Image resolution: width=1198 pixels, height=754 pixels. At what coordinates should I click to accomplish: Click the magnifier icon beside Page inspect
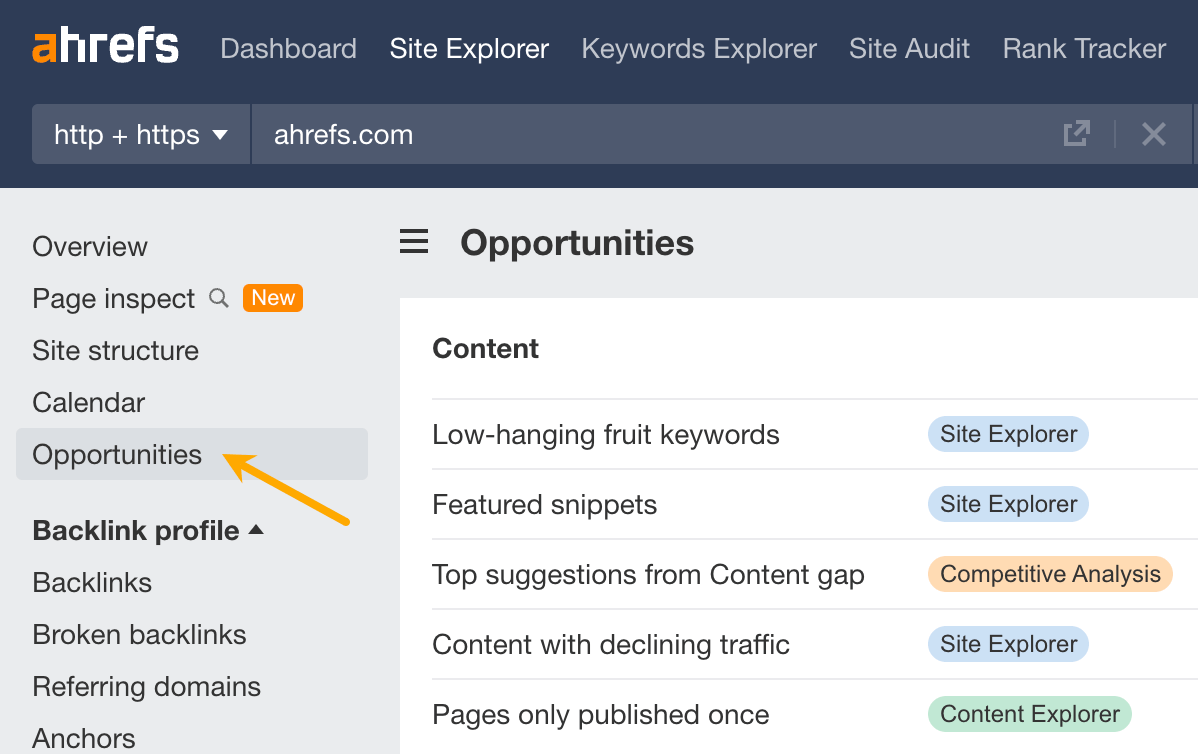(218, 298)
